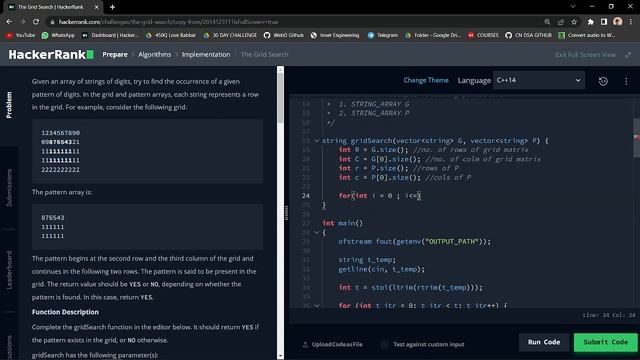The image size is (640, 360).
Task: Open the Telegram bookmark
Action: coord(382,35)
